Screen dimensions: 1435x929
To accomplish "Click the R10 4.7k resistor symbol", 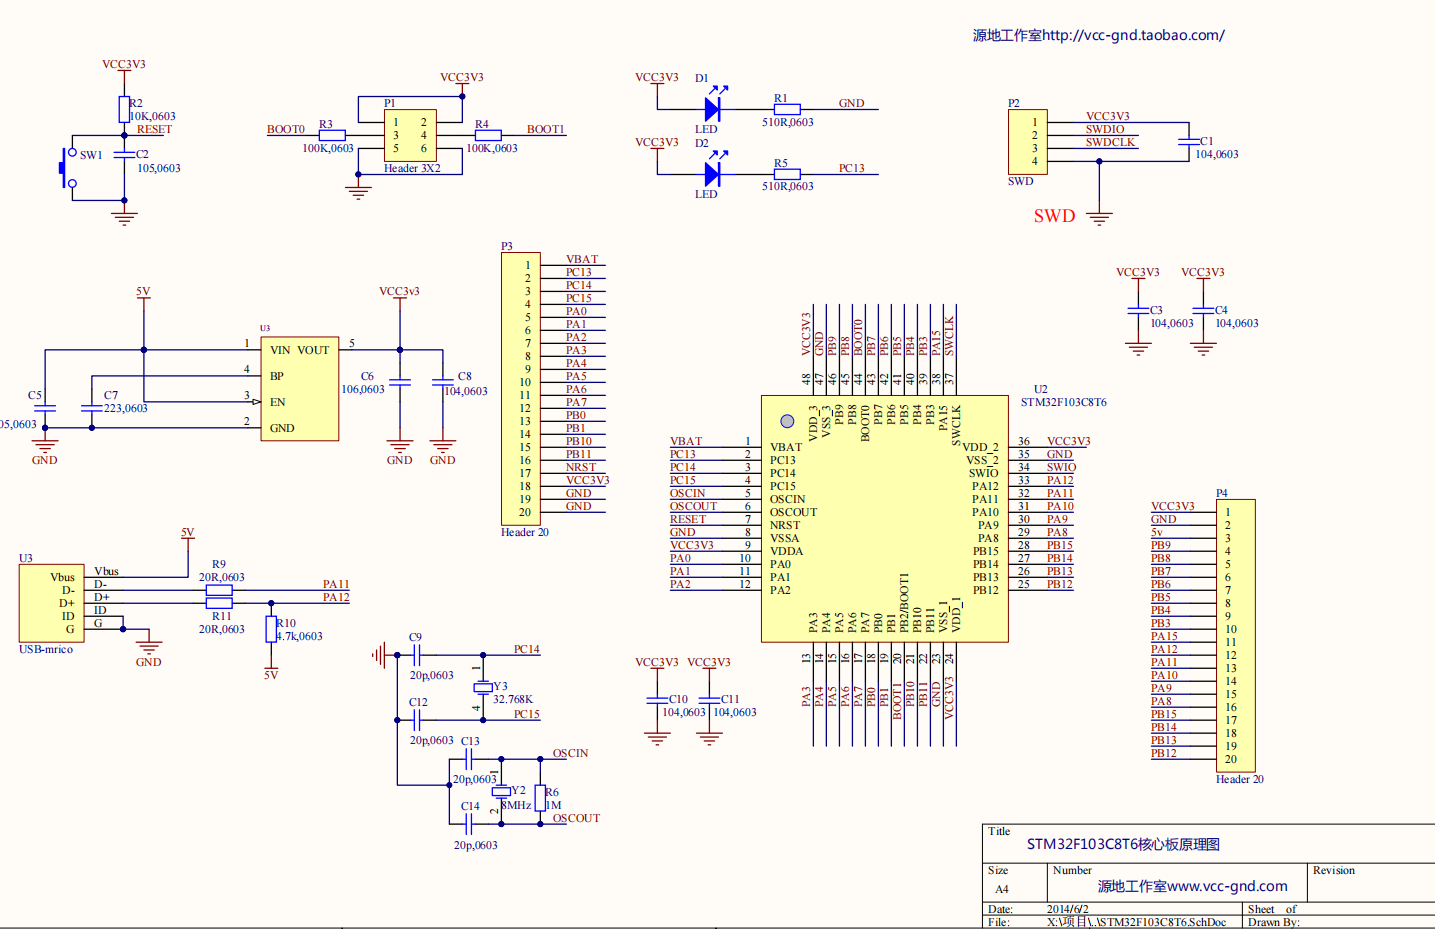I will 271,629.
